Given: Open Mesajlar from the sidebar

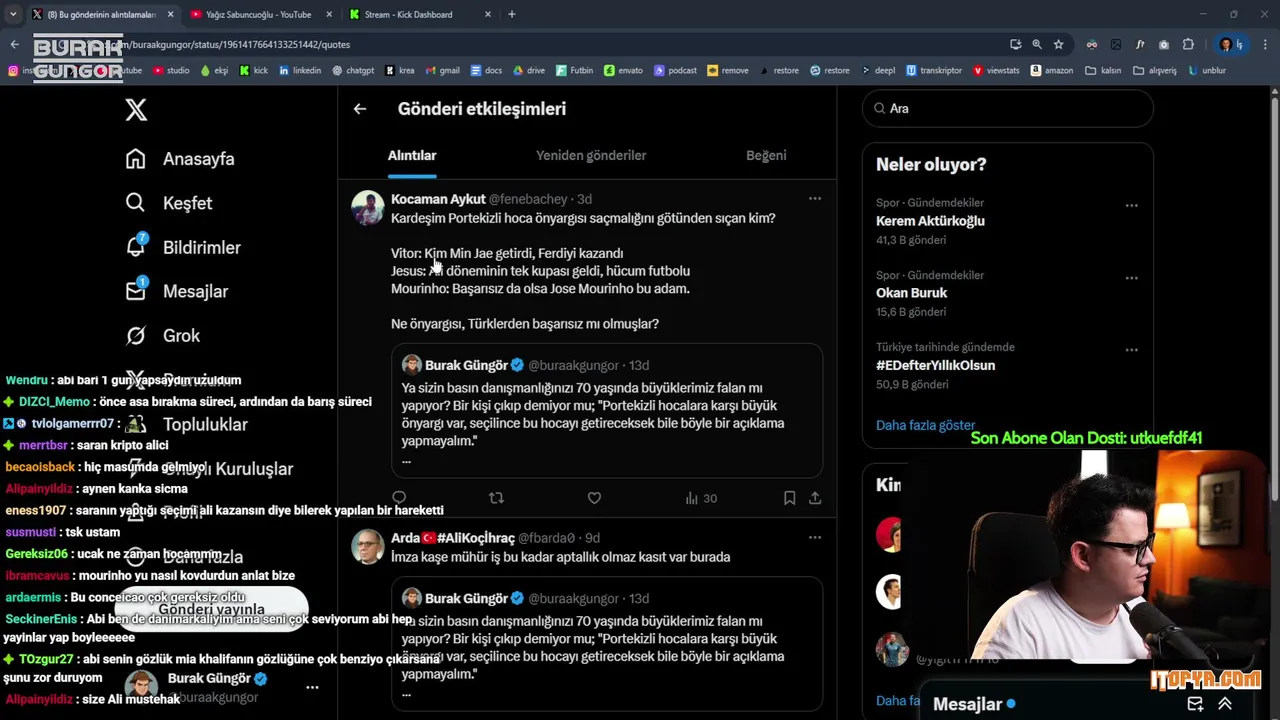Looking at the screenshot, I should point(177,291).
